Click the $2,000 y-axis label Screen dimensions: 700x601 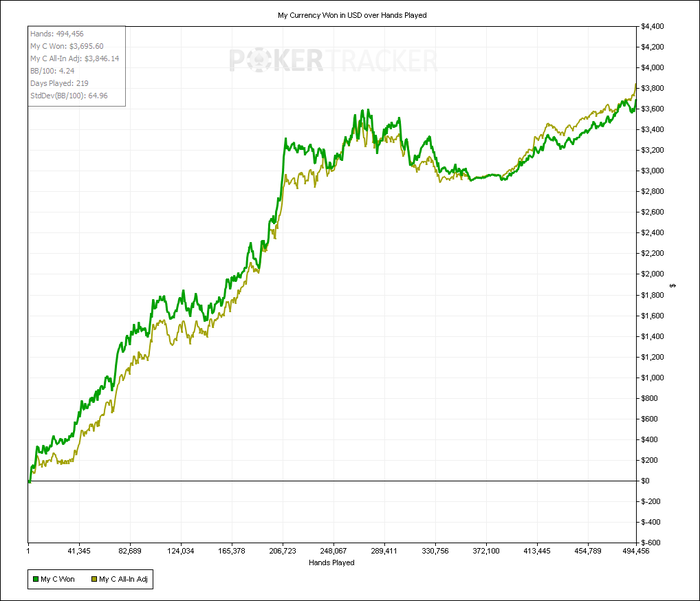coord(652,274)
